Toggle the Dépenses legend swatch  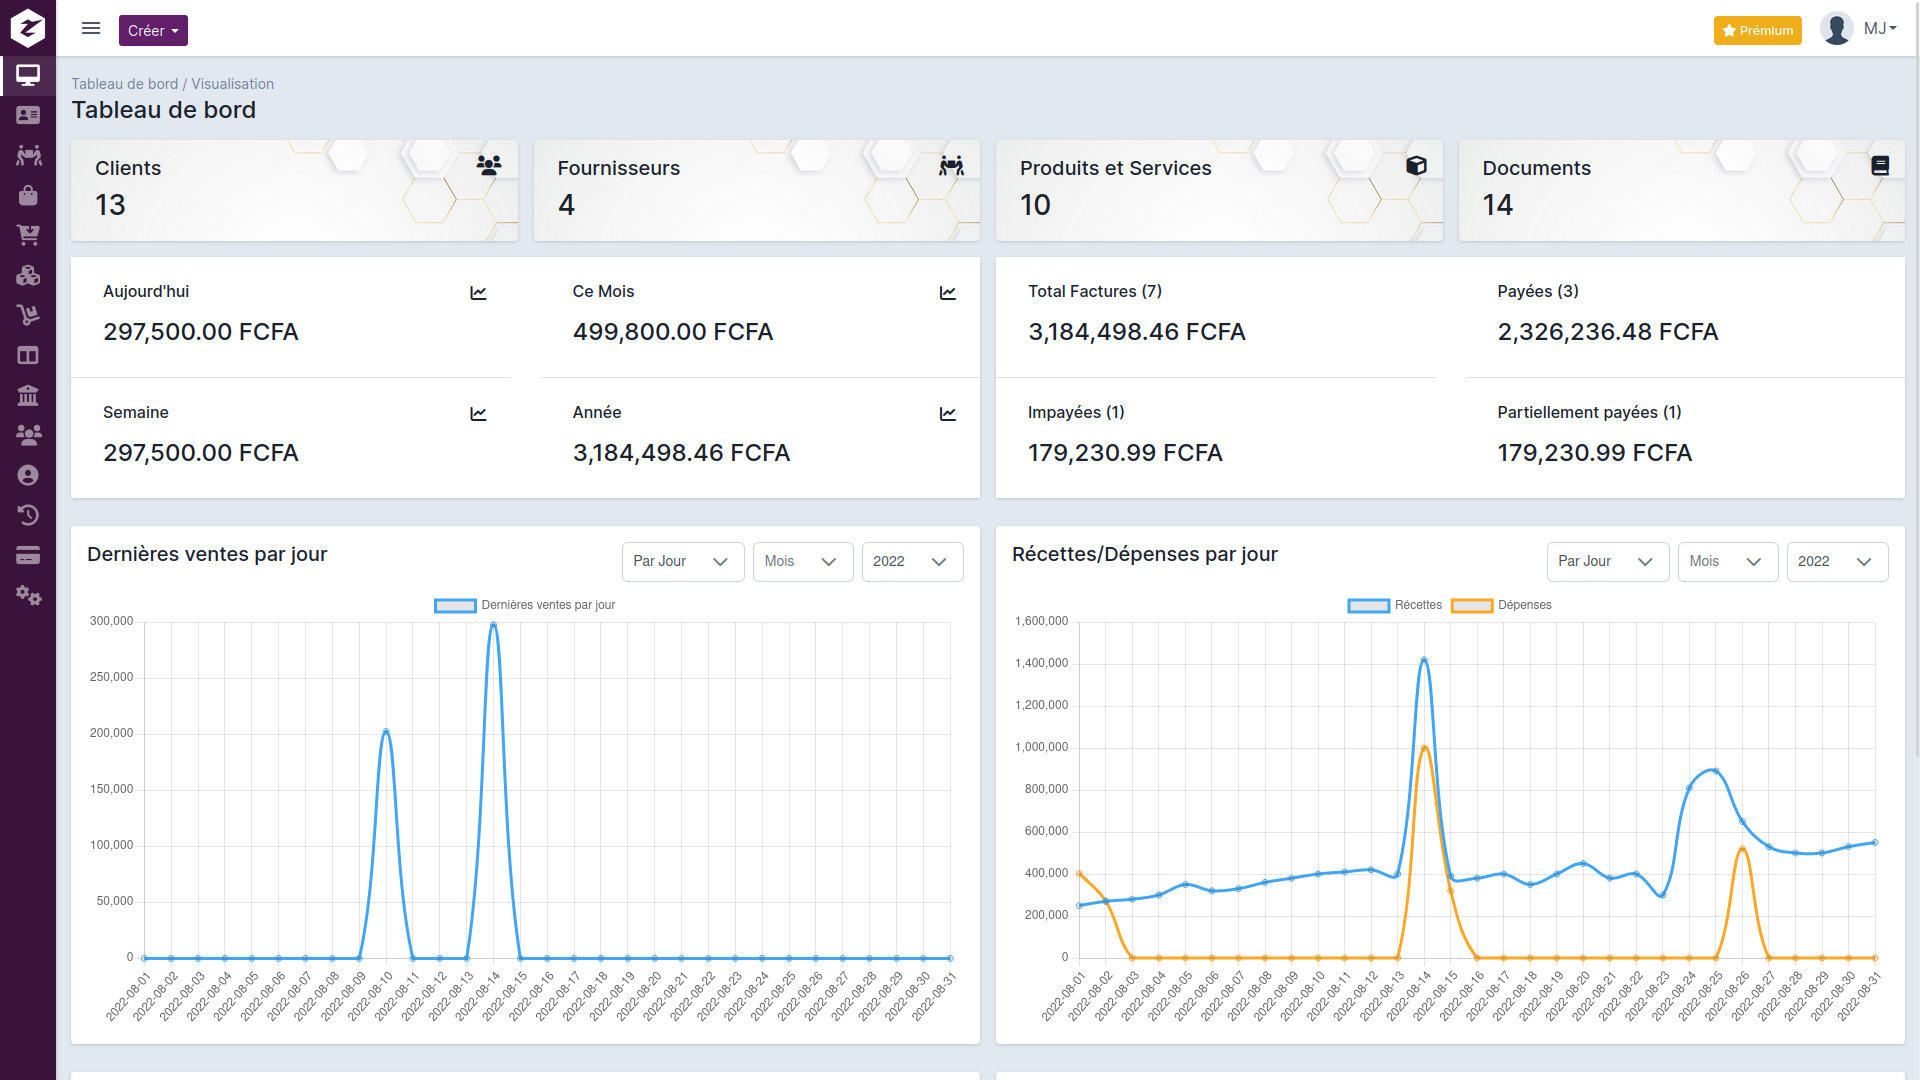[x=1472, y=605]
